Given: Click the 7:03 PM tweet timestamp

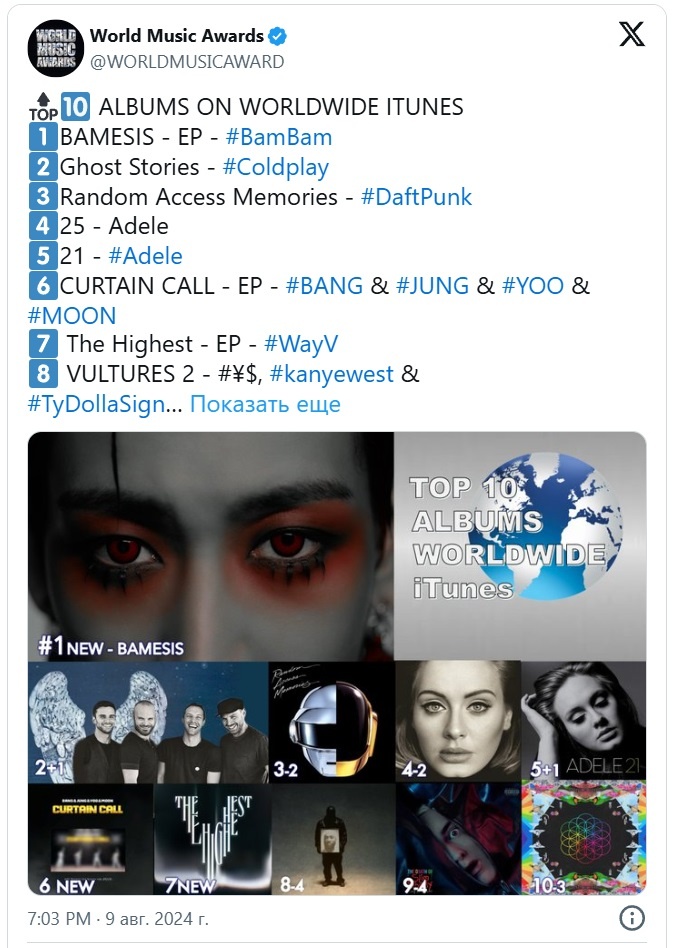Looking at the screenshot, I should 118,919.
